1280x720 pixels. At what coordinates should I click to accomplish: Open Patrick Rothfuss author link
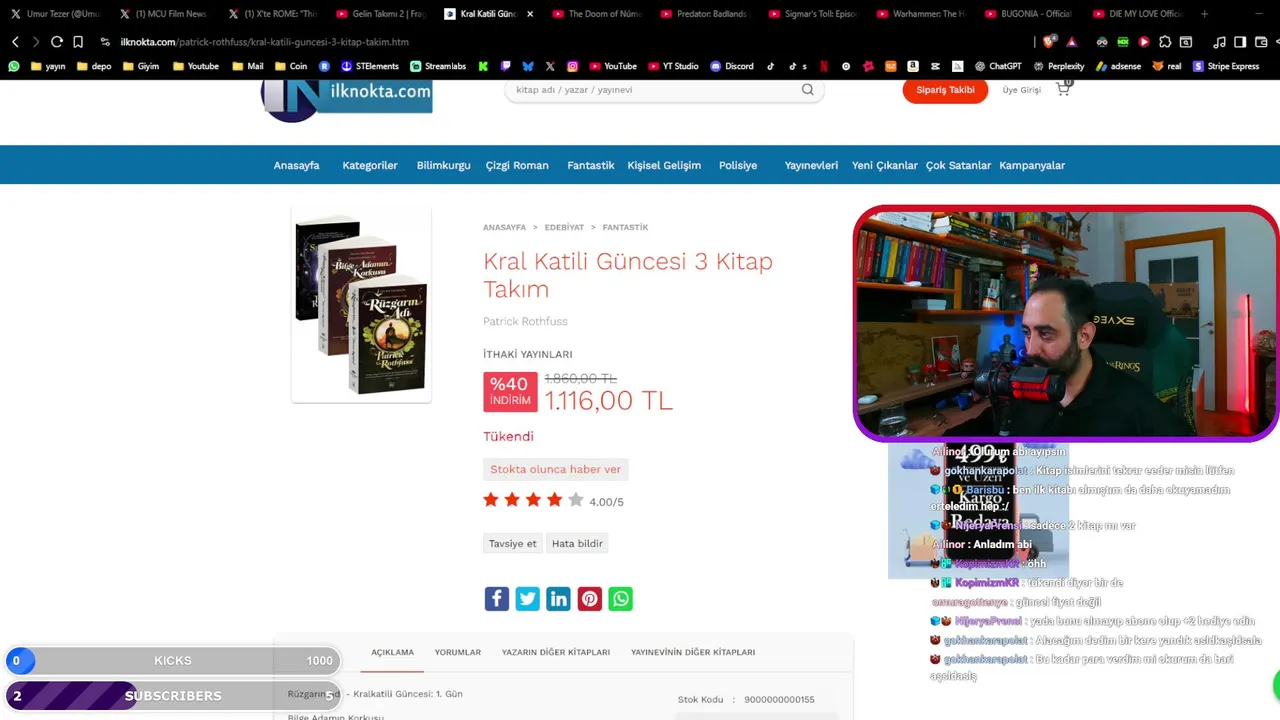click(x=525, y=321)
